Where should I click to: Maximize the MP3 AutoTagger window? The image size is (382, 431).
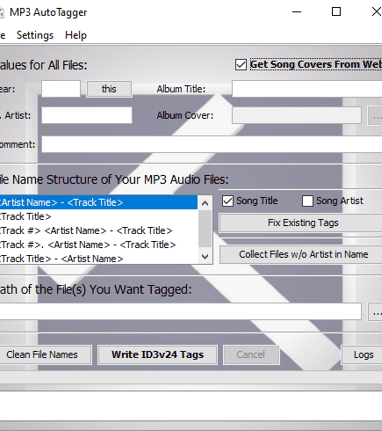(336, 12)
